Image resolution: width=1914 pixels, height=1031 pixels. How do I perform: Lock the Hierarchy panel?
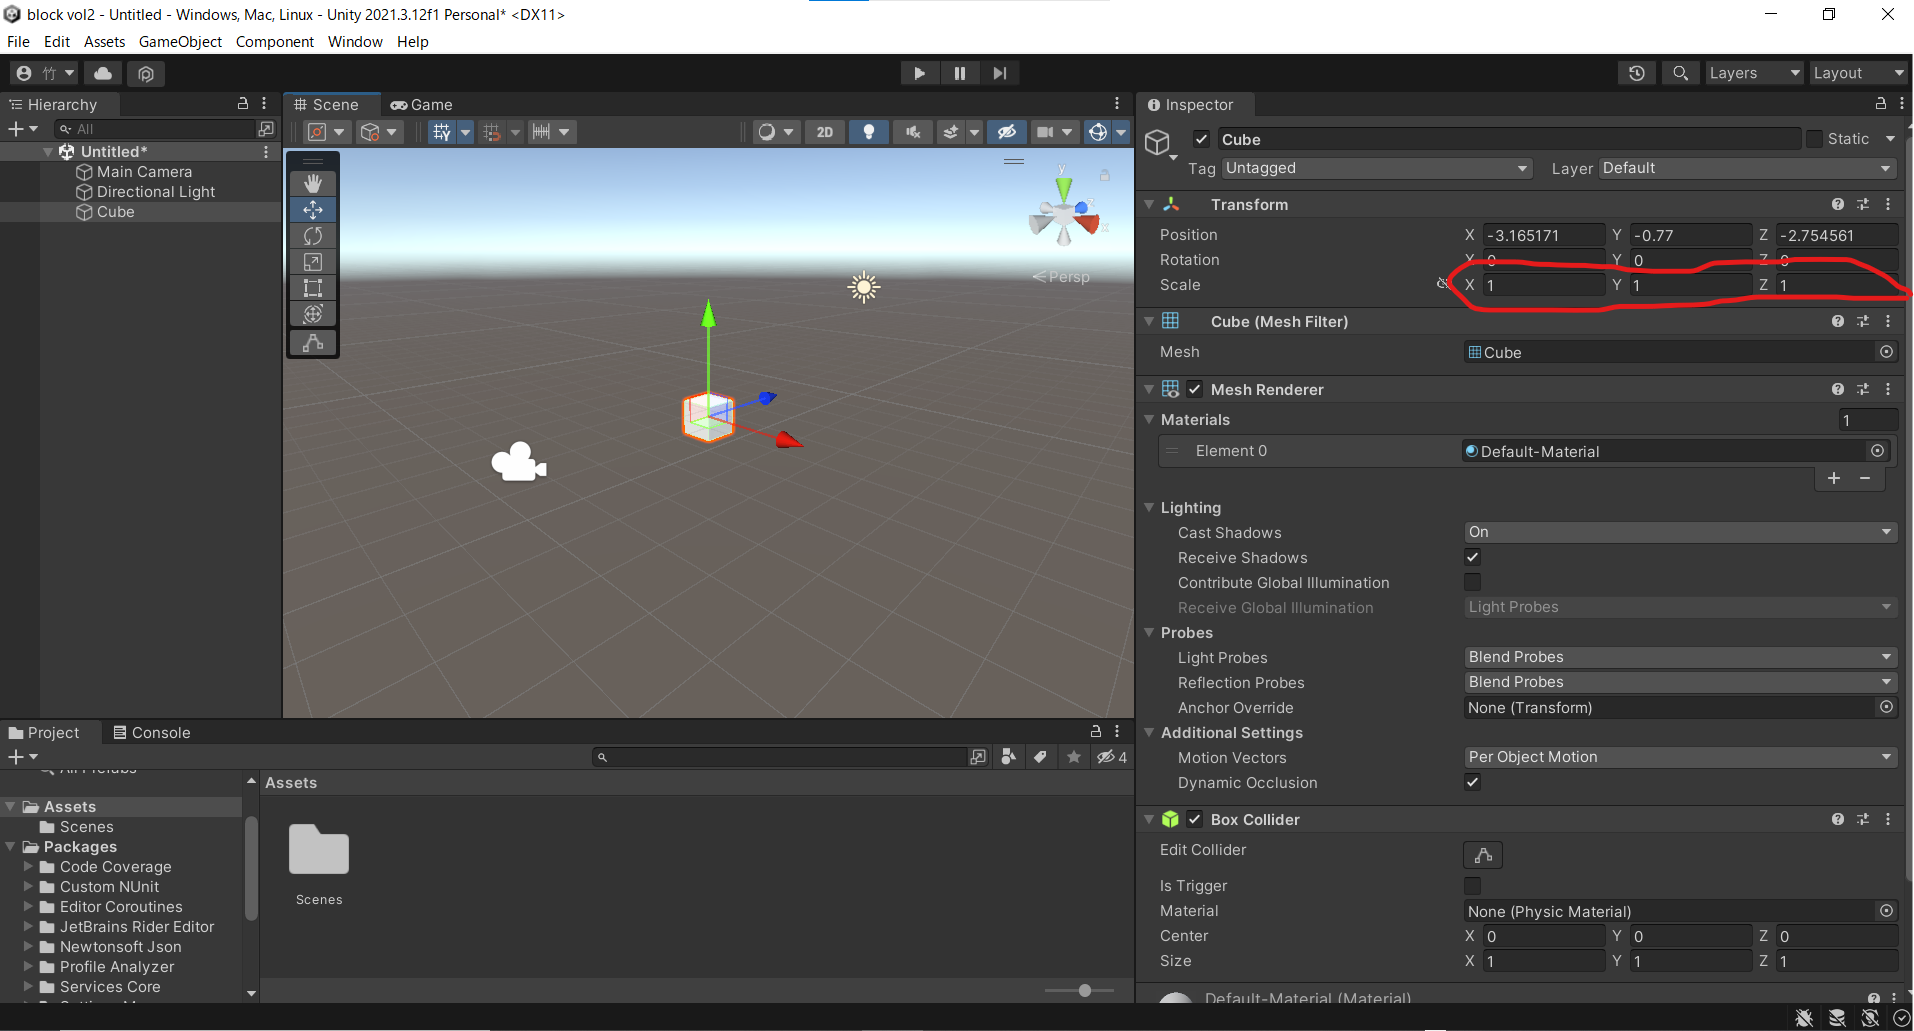point(242,104)
